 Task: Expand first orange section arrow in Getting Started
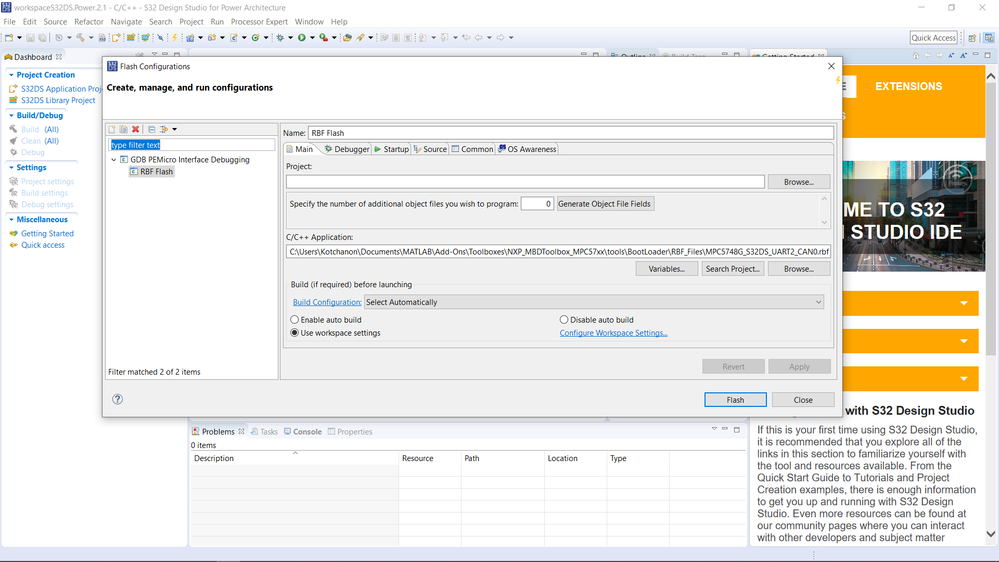click(964, 303)
